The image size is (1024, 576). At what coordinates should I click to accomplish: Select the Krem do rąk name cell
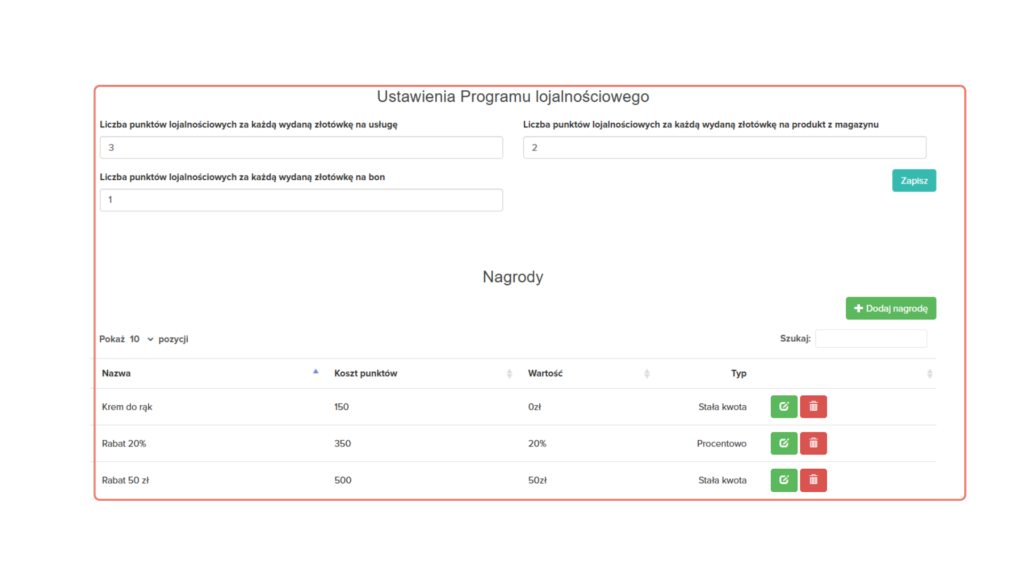127,407
